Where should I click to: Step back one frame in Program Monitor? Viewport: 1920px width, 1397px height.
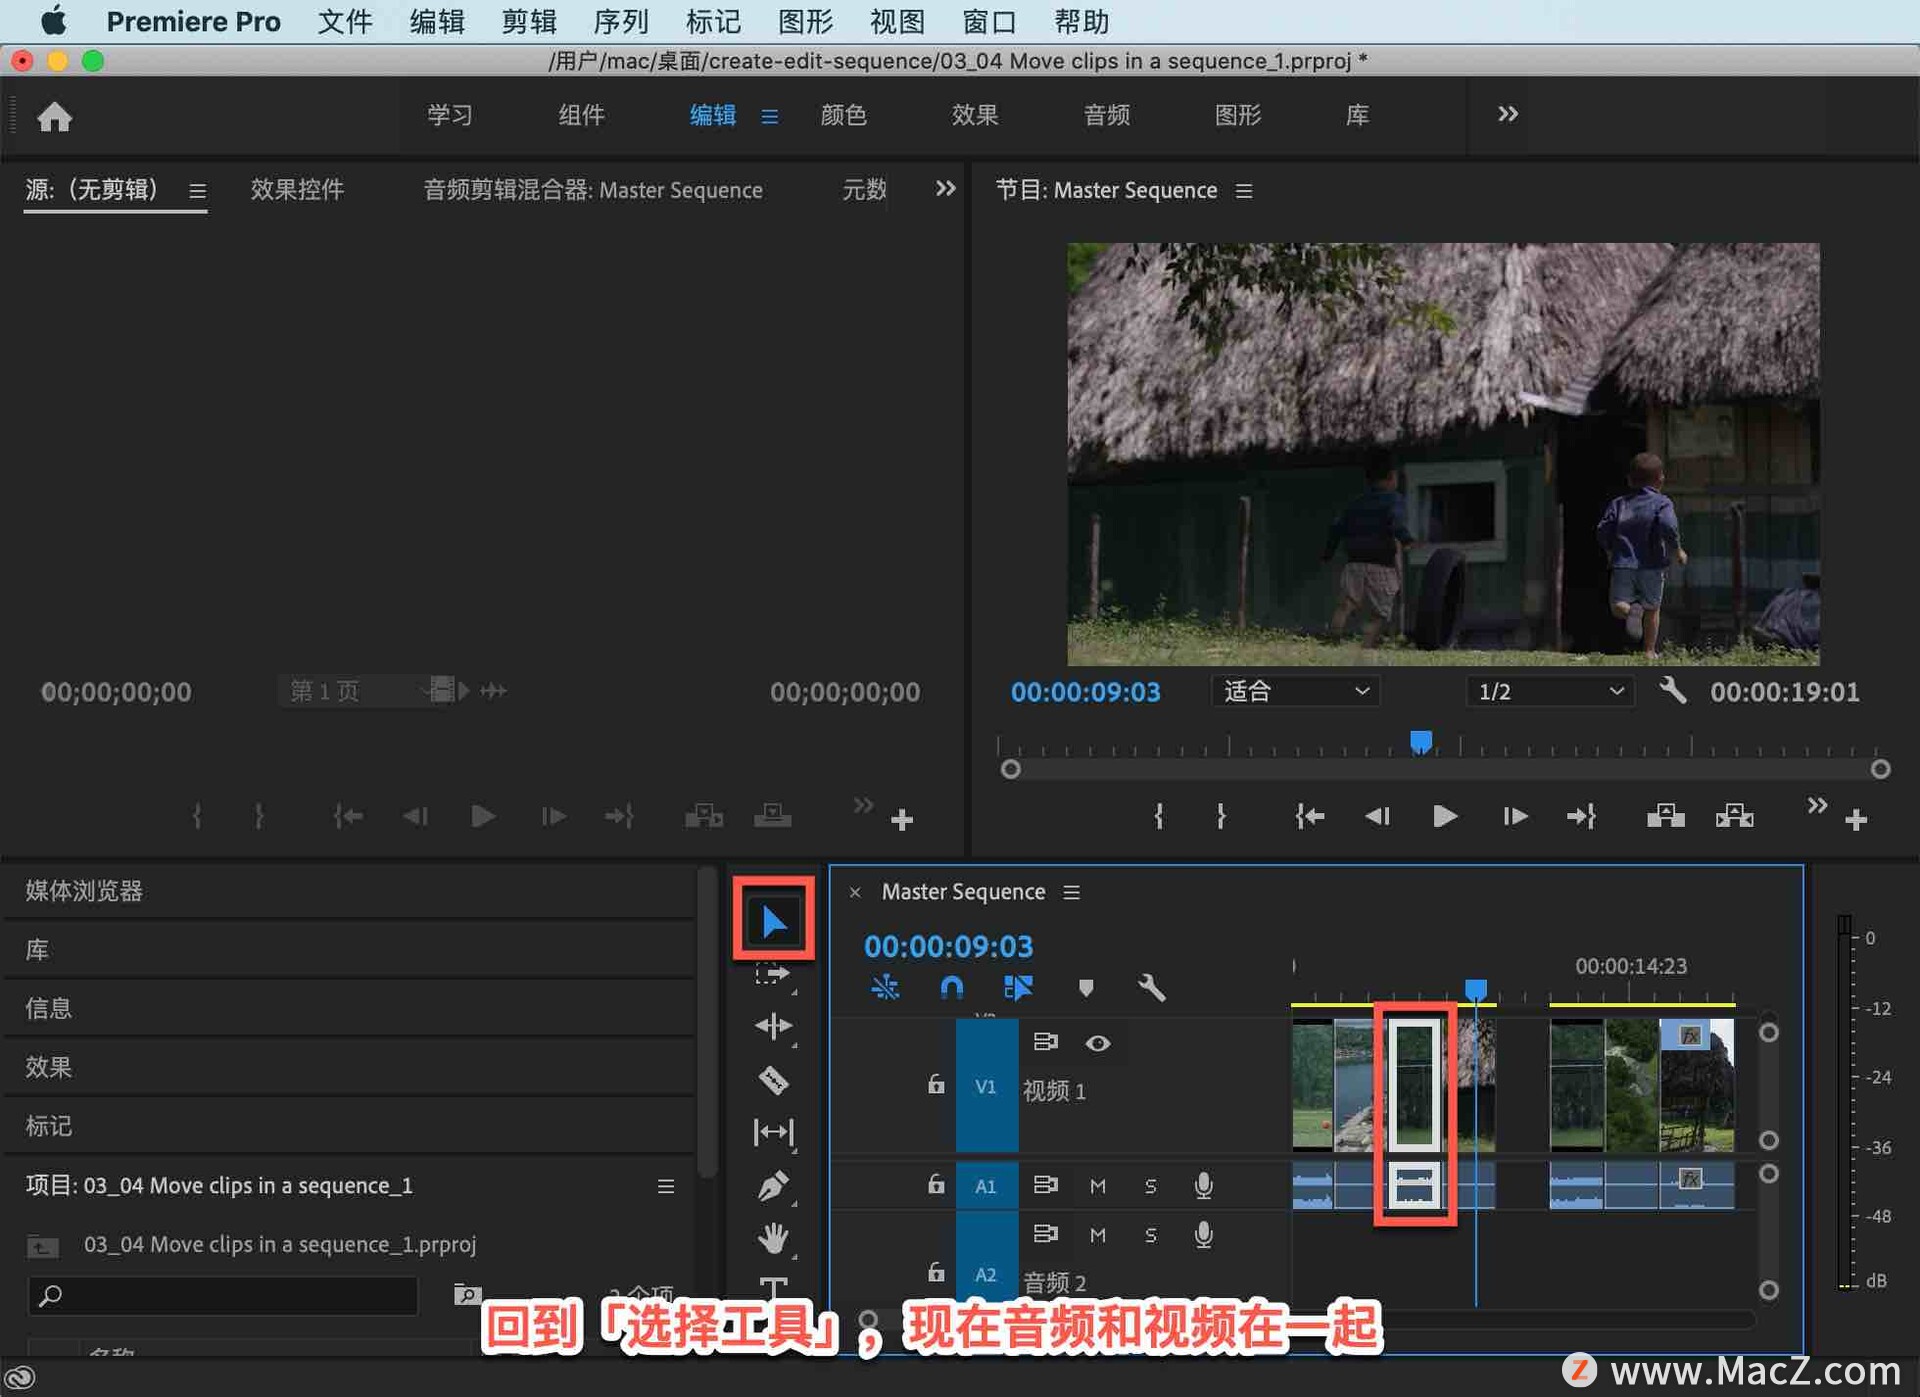click(x=1377, y=817)
